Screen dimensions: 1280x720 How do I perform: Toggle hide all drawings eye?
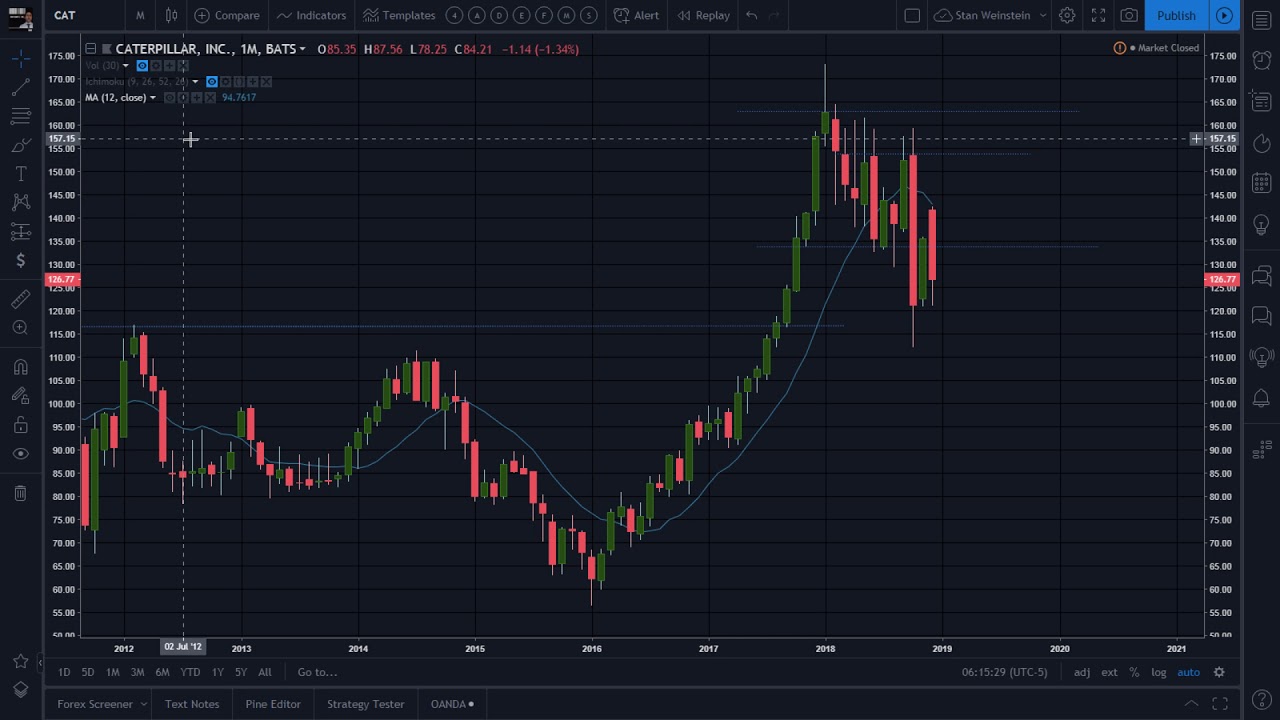point(20,453)
